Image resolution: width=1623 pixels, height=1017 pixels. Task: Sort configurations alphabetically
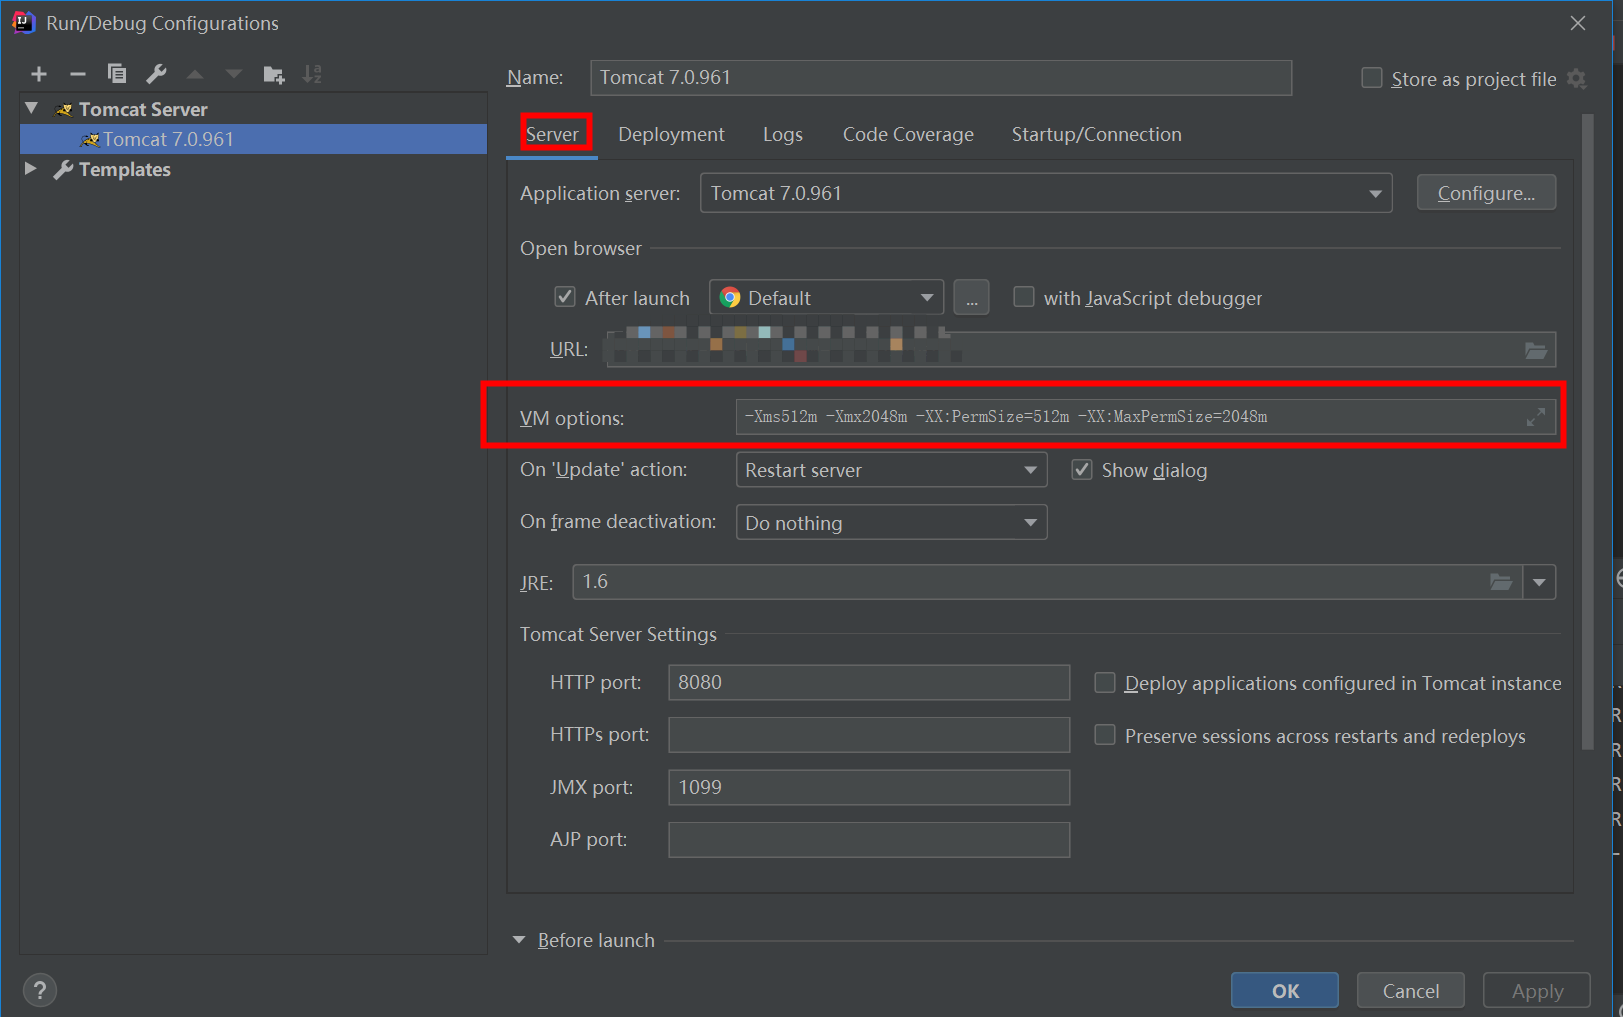311,73
